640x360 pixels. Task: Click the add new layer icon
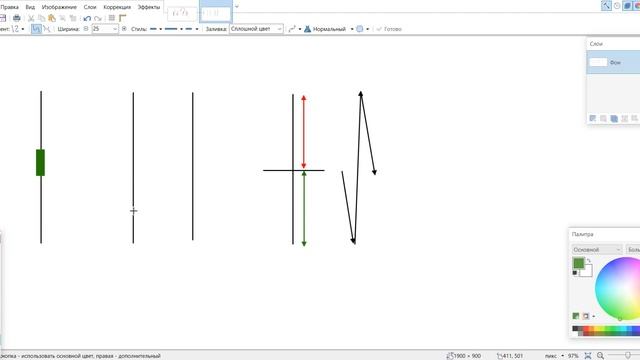tap(593, 118)
